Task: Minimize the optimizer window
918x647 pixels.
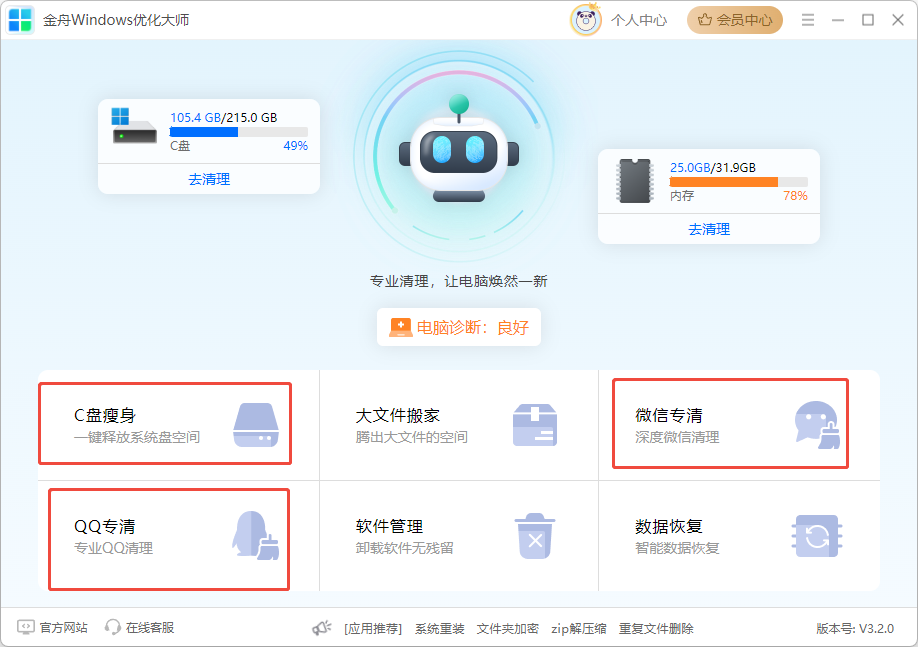Action: tap(838, 20)
